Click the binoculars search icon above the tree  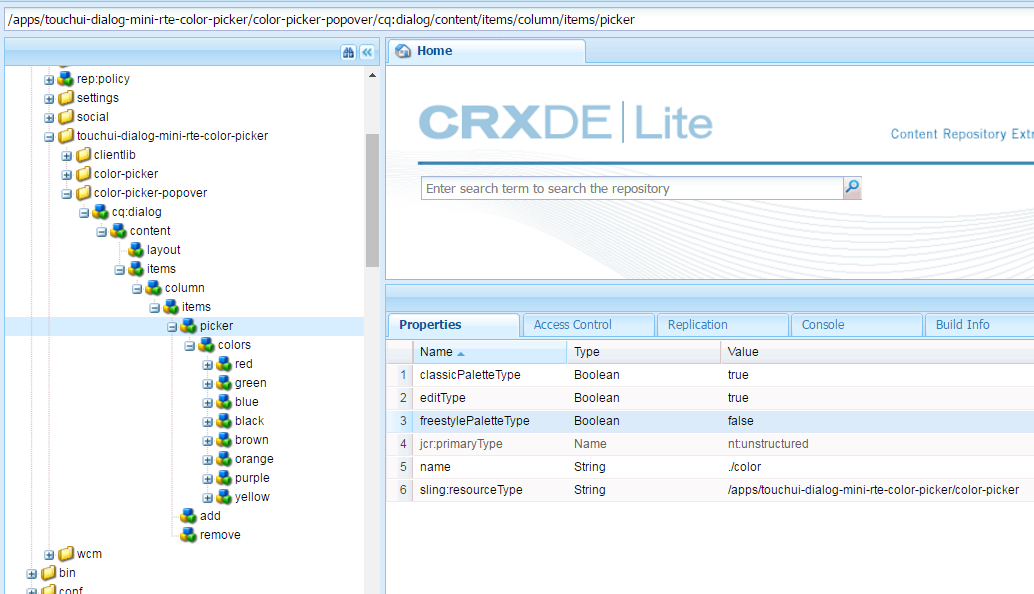pyautogui.click(x=347, y=50)
